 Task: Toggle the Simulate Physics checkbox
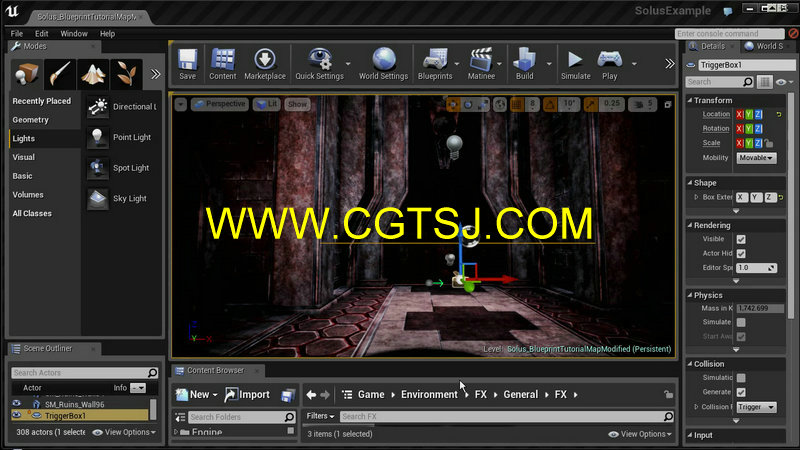[x=741, y=322]
